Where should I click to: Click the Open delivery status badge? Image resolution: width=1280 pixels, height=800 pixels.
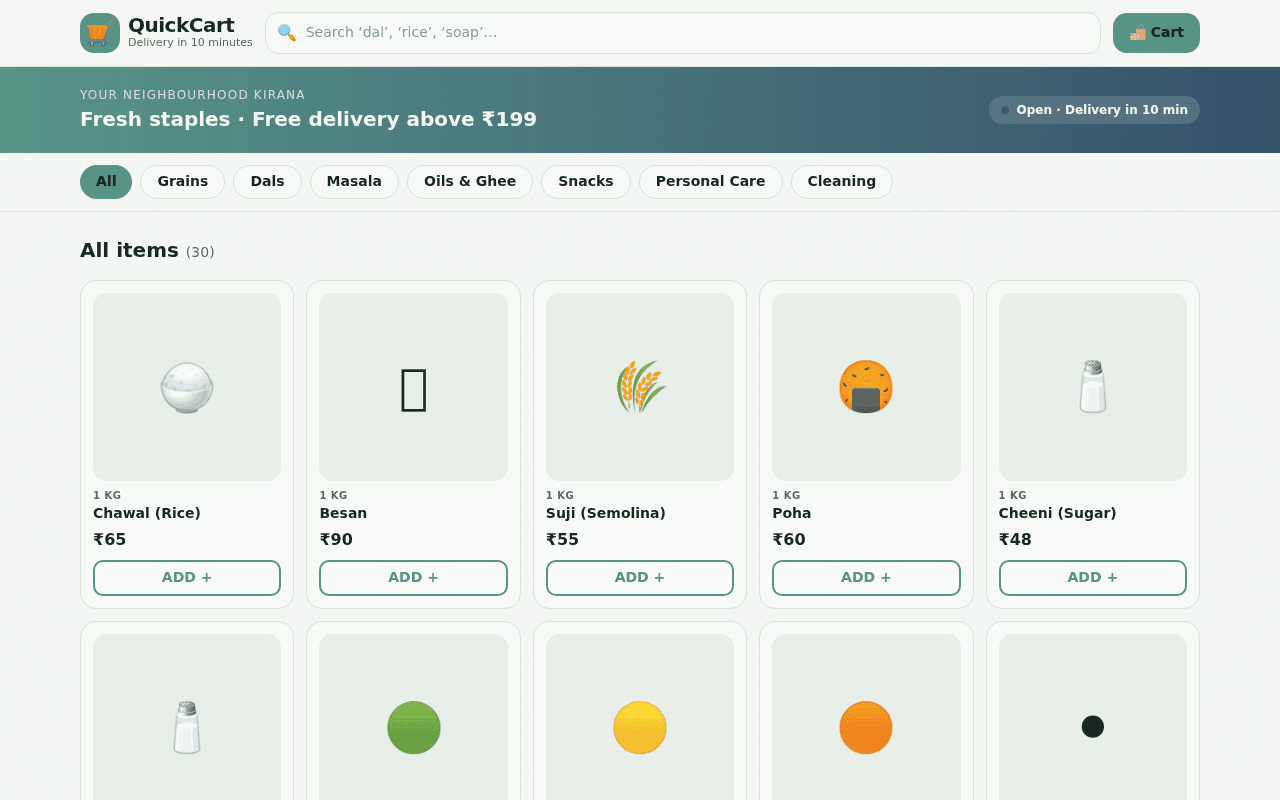pos(1094,110)
